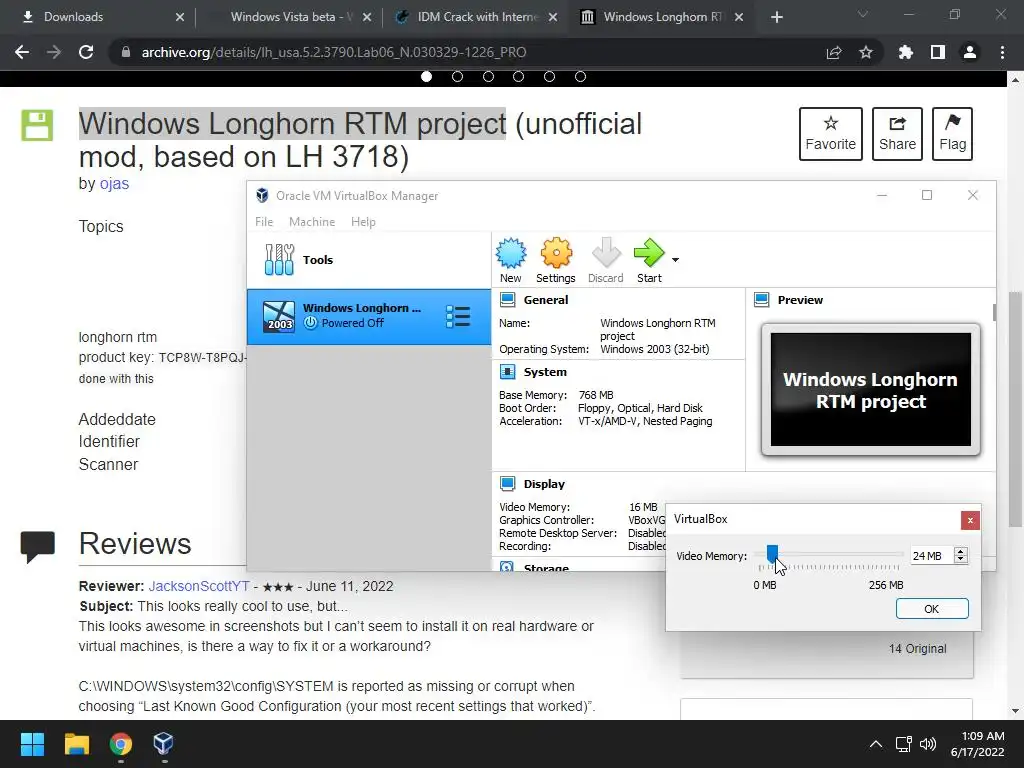Click the Display section header
1024x768 pixels.
(544, 484)
